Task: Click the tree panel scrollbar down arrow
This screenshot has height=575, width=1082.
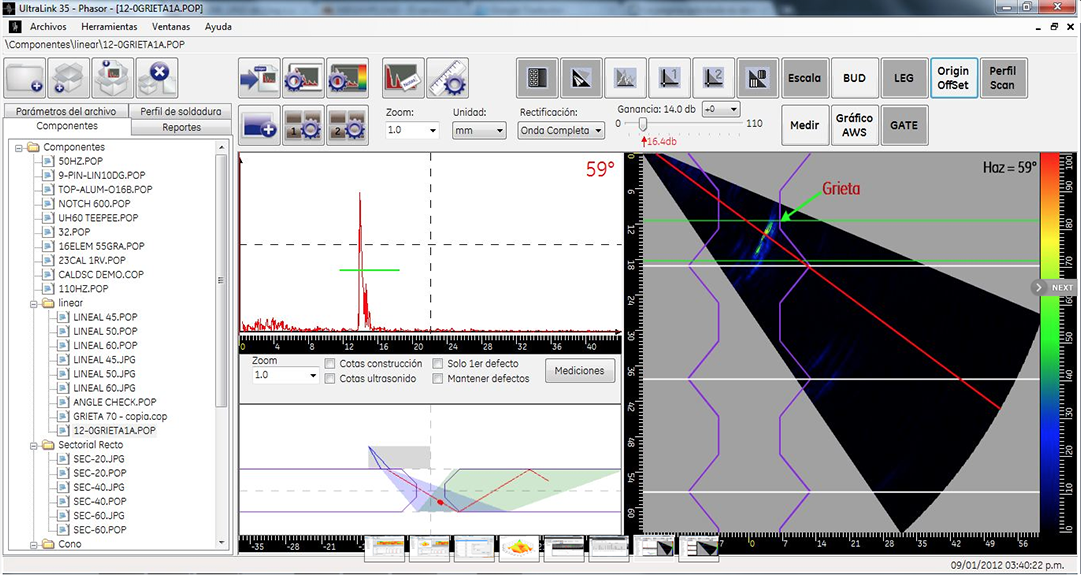Action: [222, 543]
